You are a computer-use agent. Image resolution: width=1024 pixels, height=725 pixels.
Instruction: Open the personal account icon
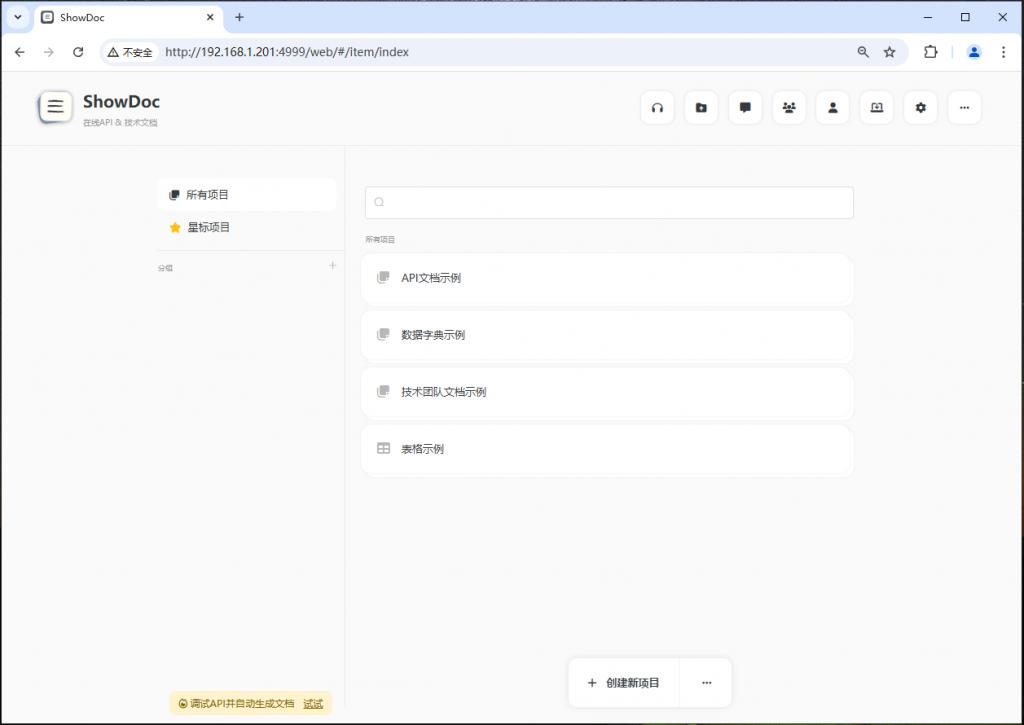[x=833, y=107]
